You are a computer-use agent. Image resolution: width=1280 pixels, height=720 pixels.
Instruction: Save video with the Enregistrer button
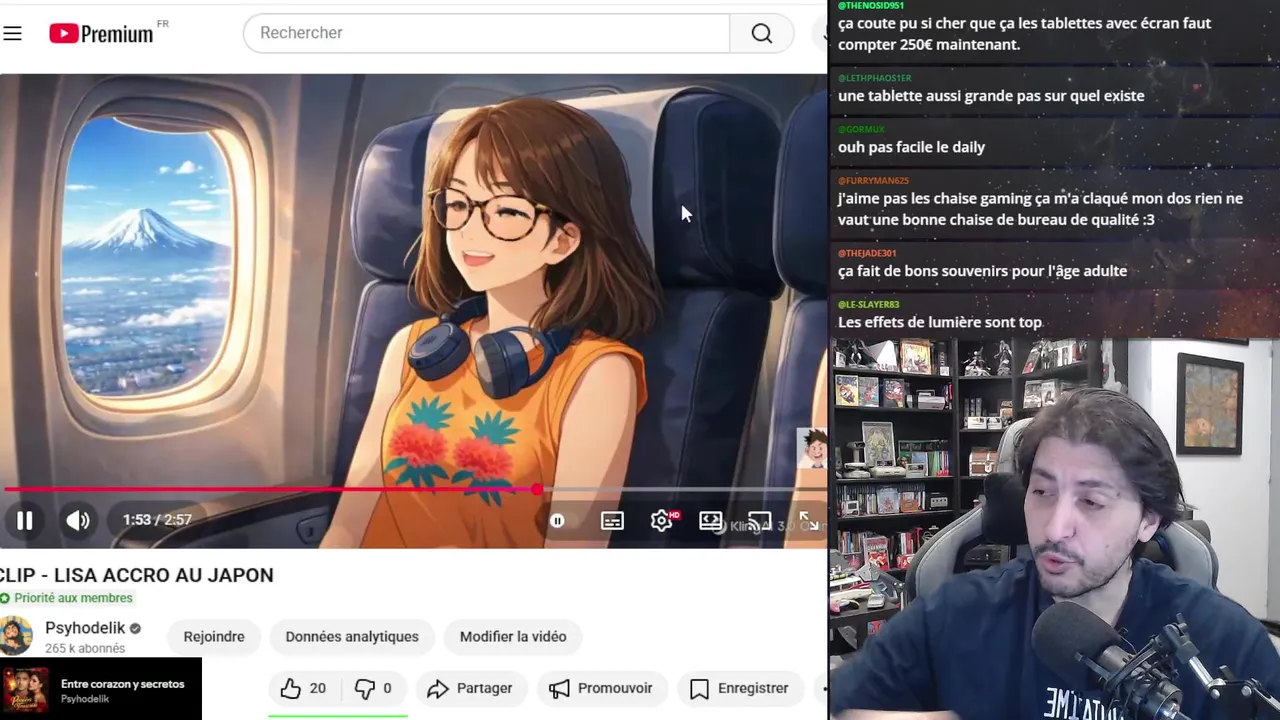(740, 688)
